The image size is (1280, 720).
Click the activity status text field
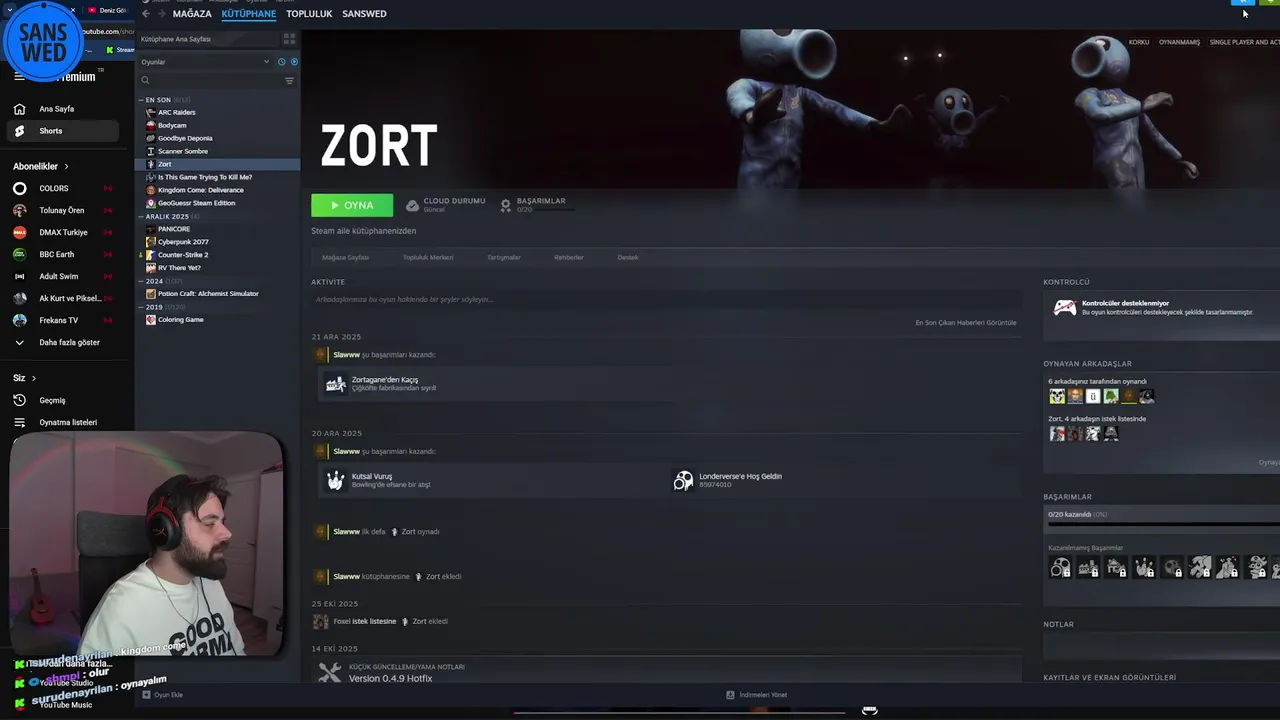click(x=665, y=300)
